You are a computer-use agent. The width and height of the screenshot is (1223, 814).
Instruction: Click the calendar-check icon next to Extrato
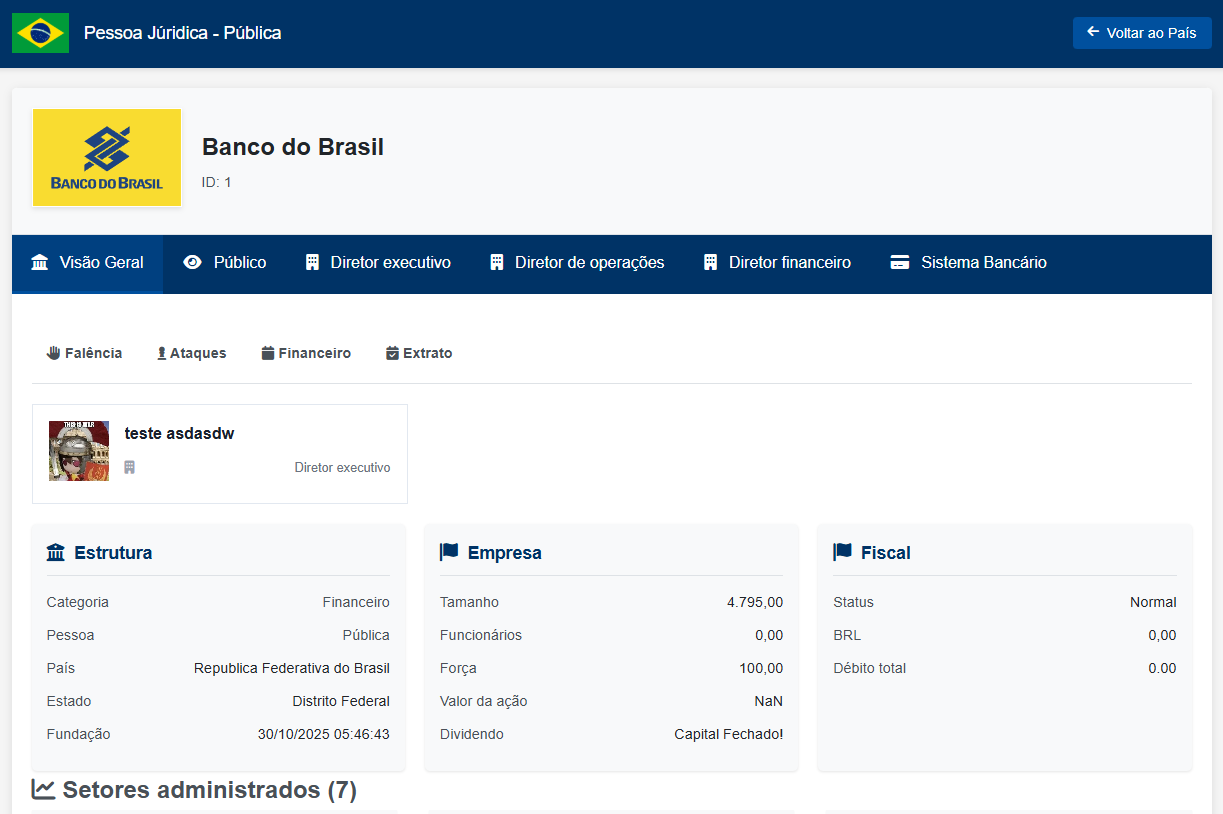(x=392, y=353)
